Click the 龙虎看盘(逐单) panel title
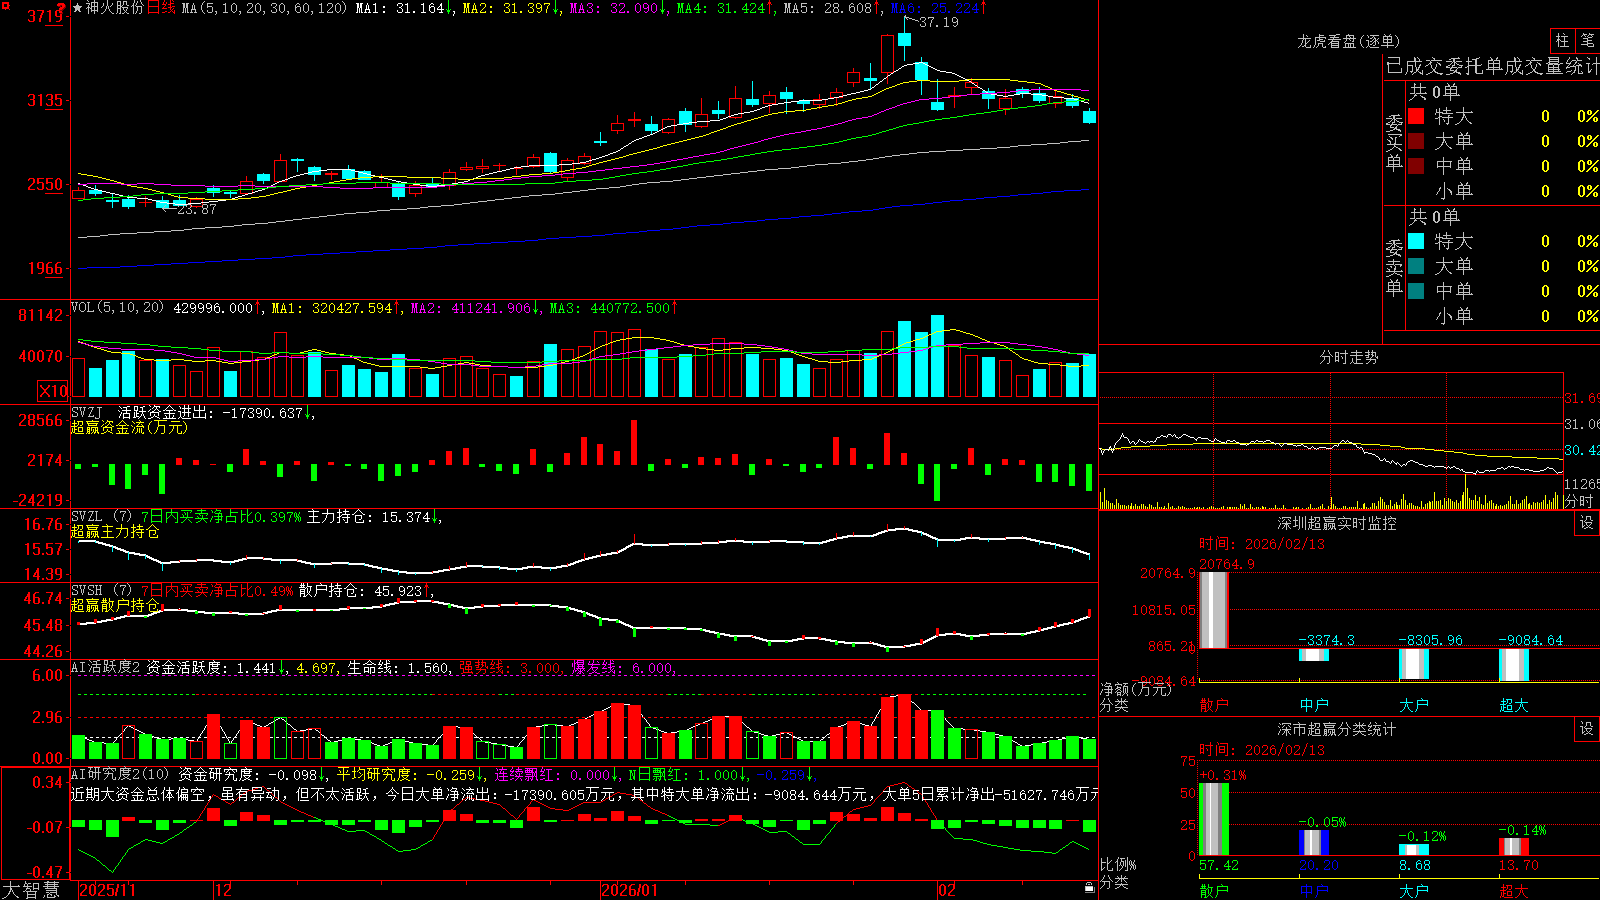This screenshot has height=900, width=1600. 1348,41
